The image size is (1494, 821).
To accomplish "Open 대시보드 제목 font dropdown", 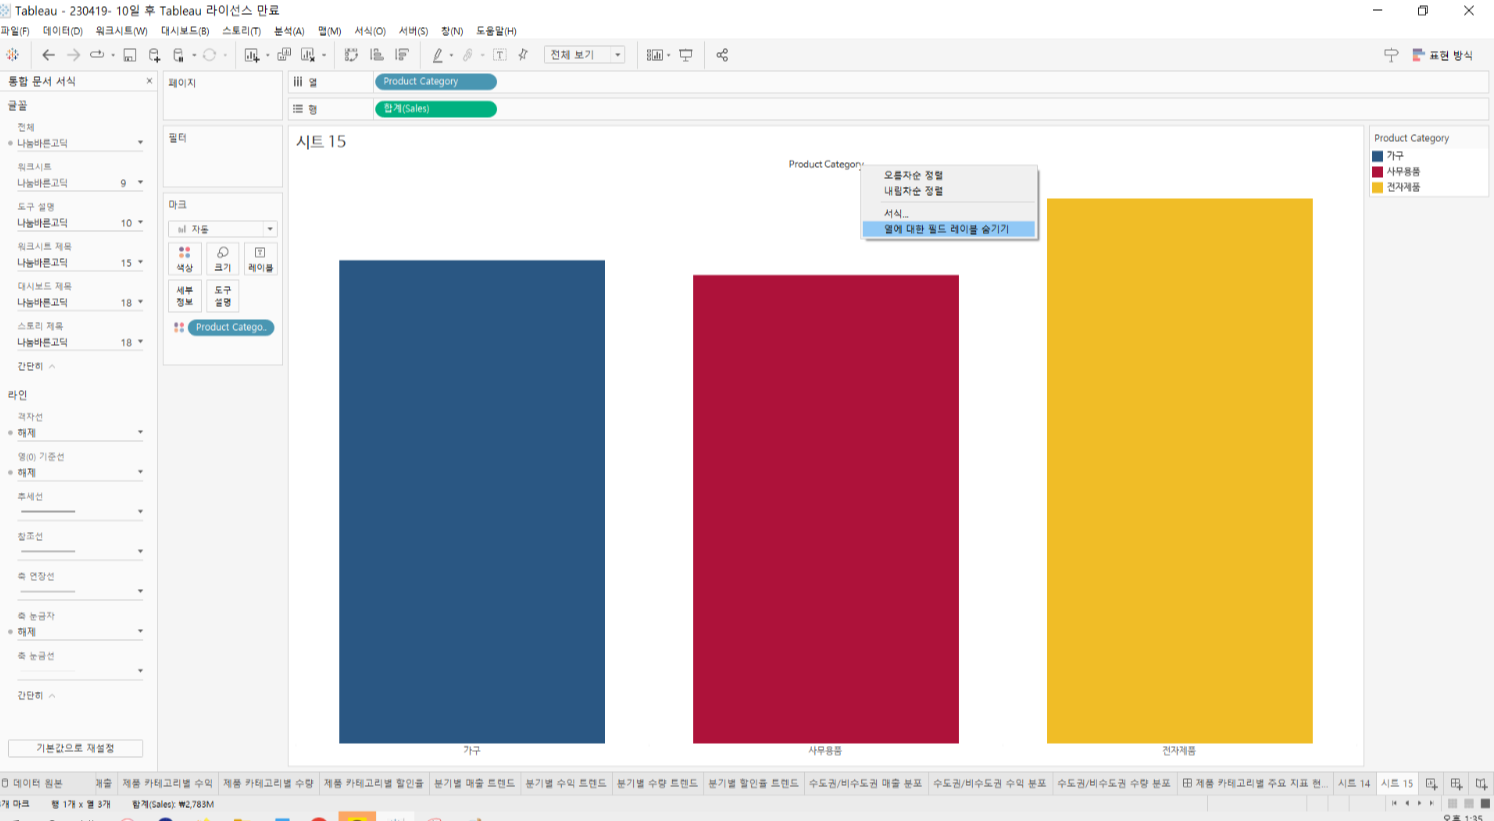I will coord(80,303).
